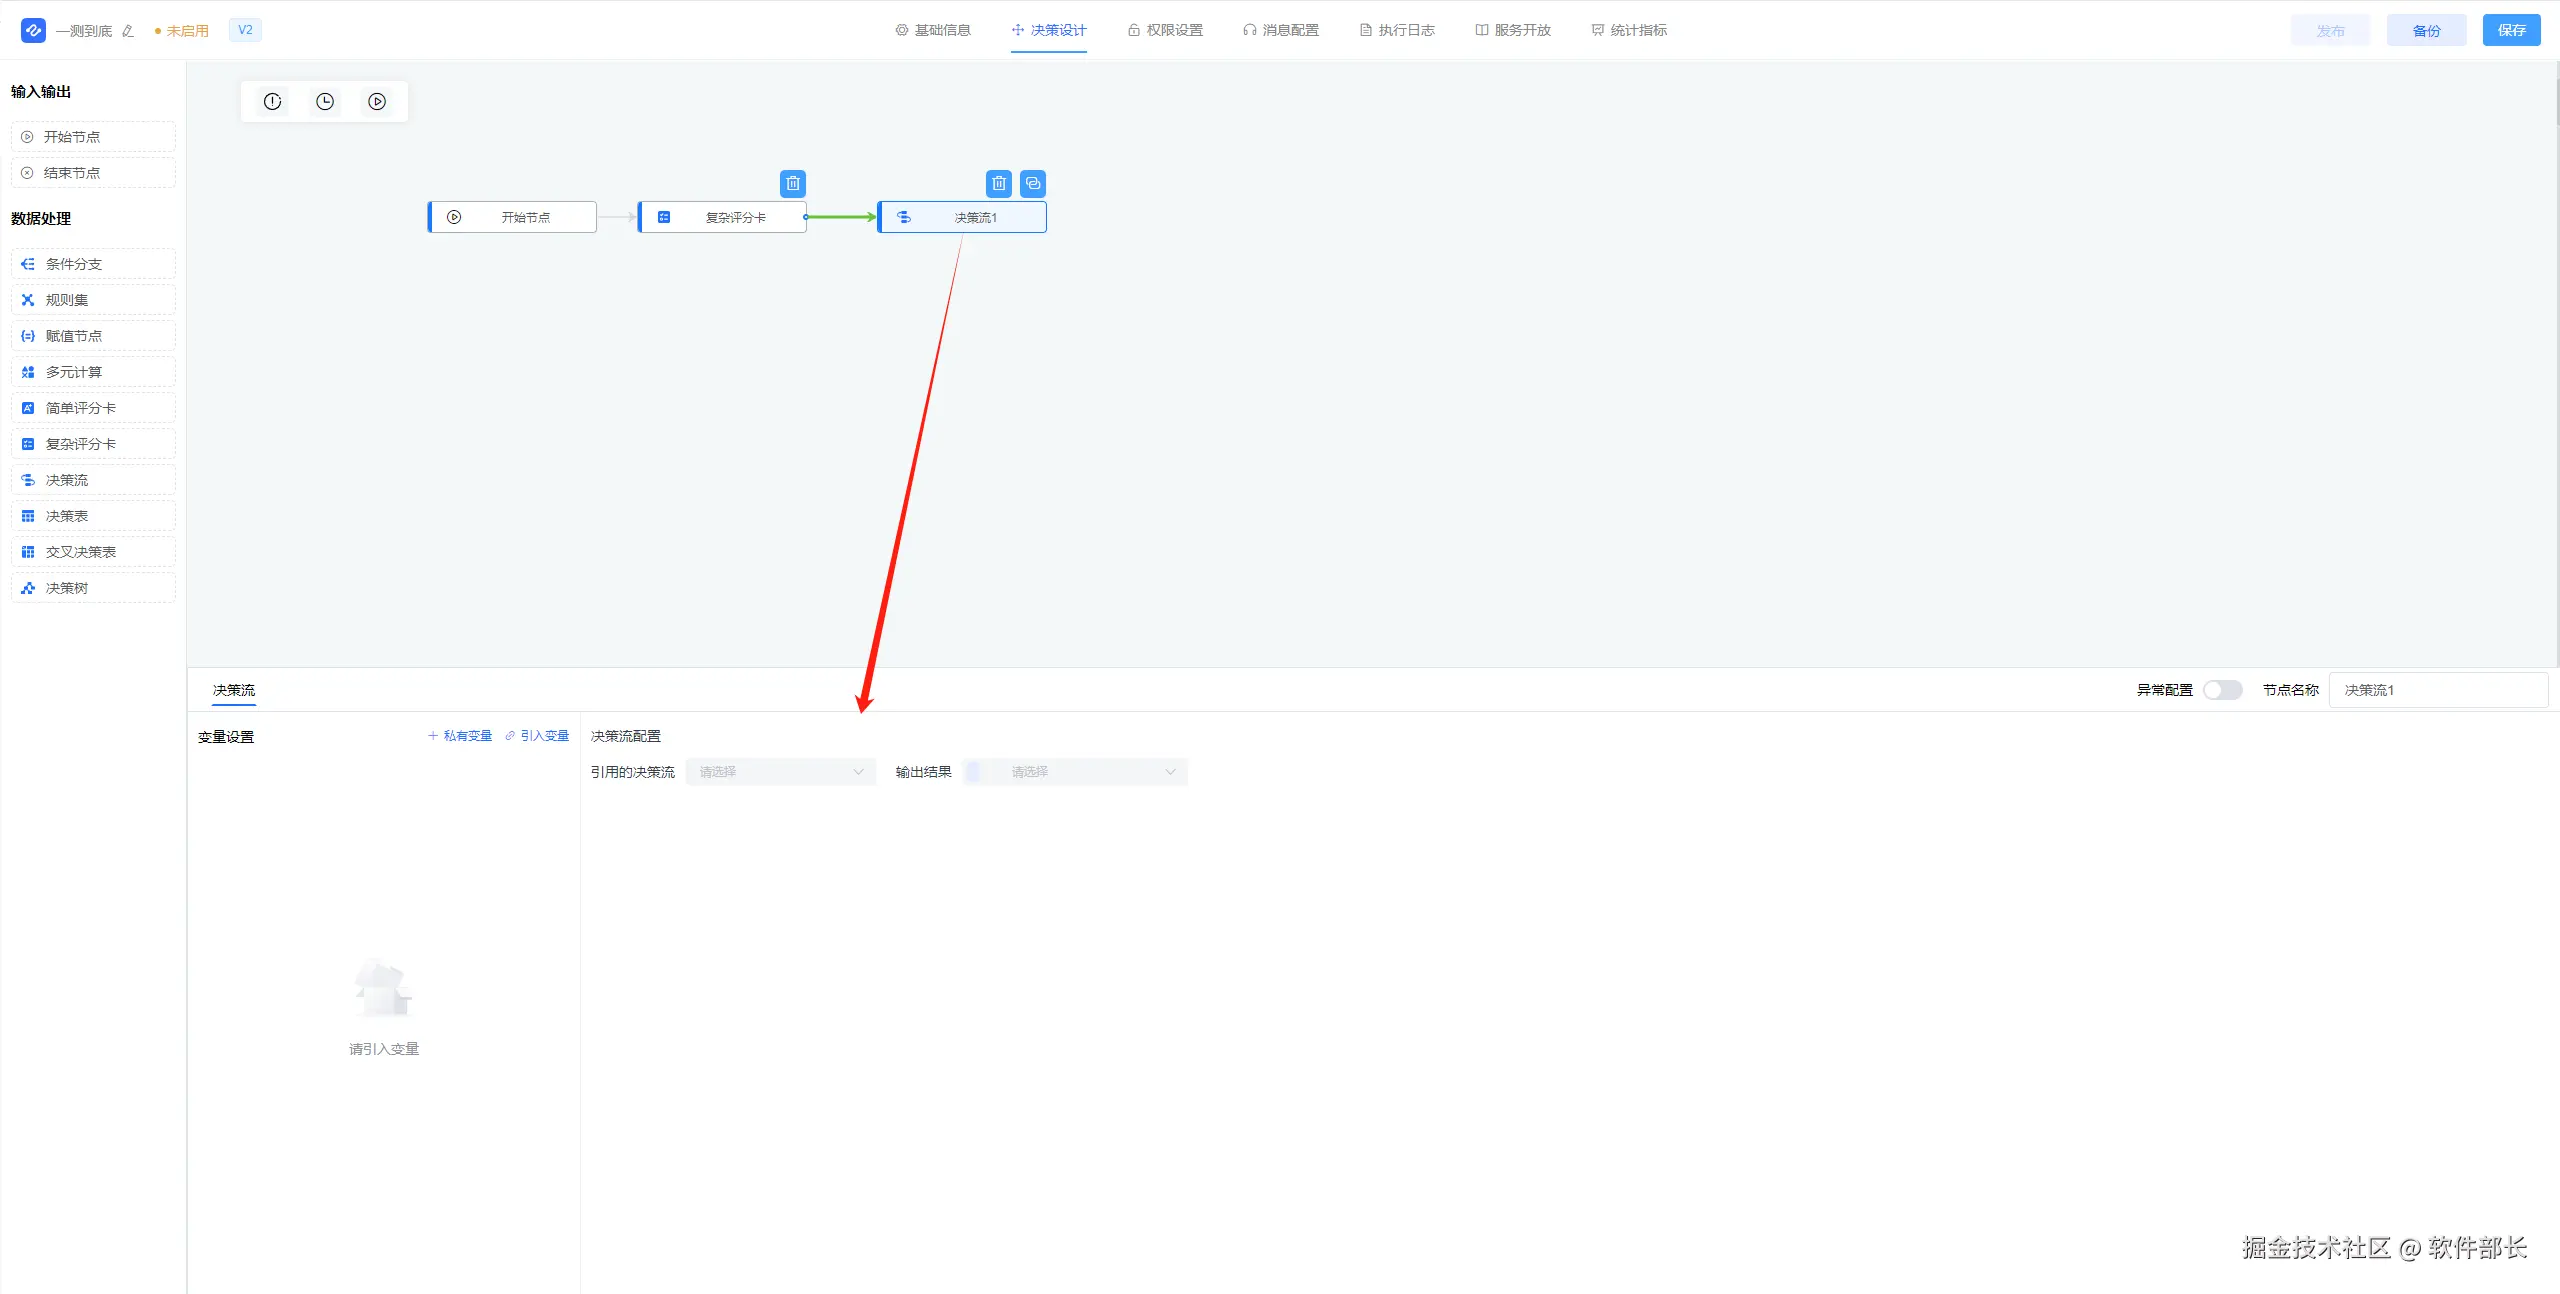
Task: Click the 保存 button
Action: click(x=2511, y=30)
